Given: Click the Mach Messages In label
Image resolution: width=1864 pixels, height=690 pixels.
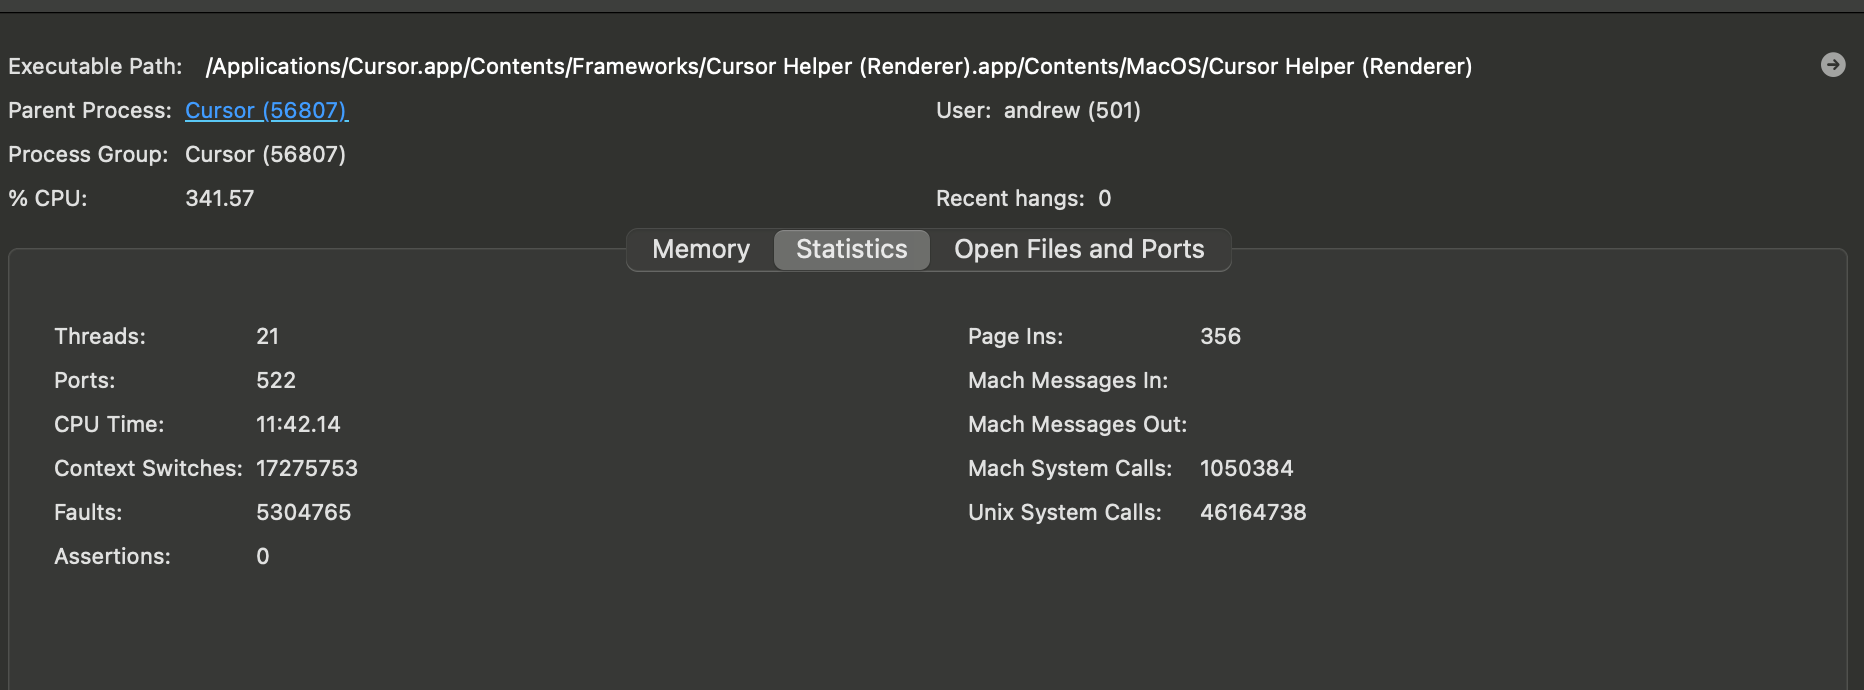Looking at the screenshot, I should click(x=1067, y=380).
